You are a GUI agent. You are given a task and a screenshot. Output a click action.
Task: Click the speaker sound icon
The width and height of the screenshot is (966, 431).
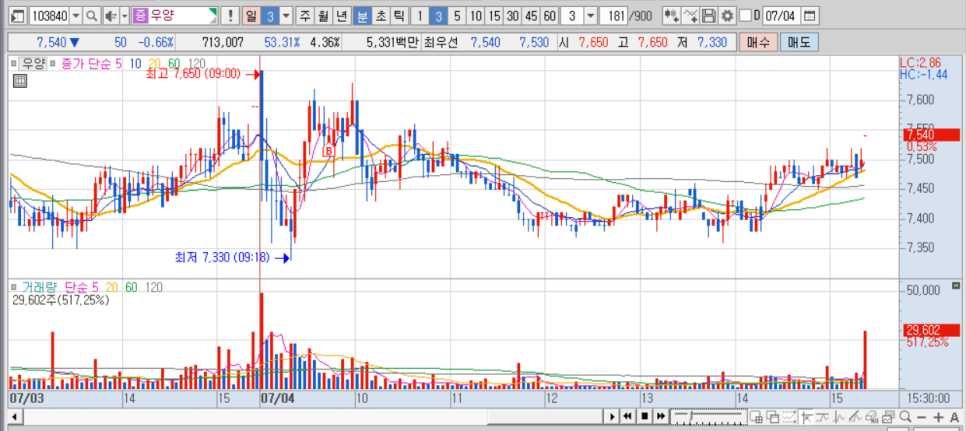(x=110, y=15)
